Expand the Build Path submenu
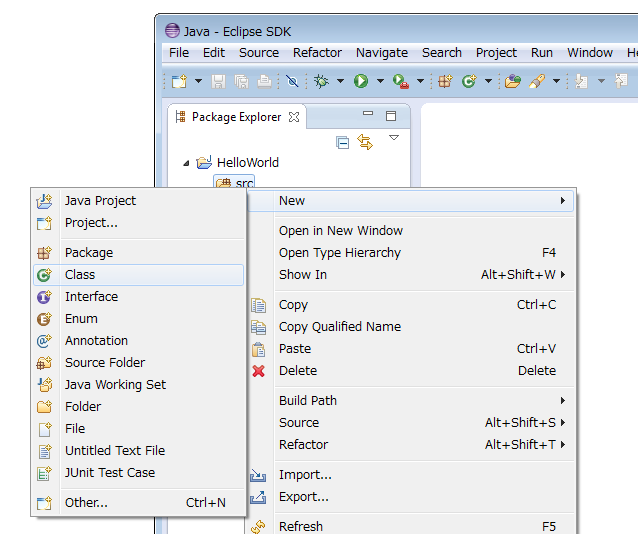638x534 pixels. 411,401
